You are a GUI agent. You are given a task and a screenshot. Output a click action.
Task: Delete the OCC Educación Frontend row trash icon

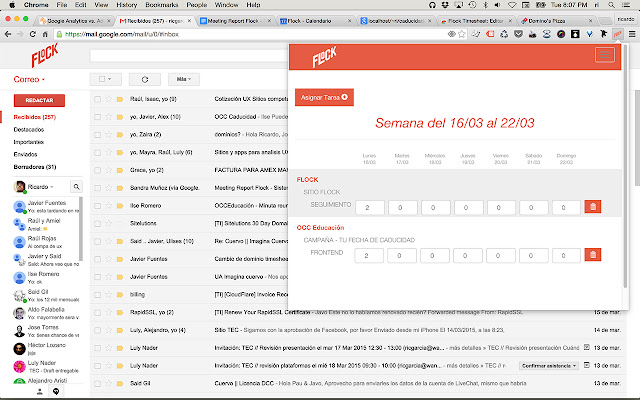click(593, 255)
